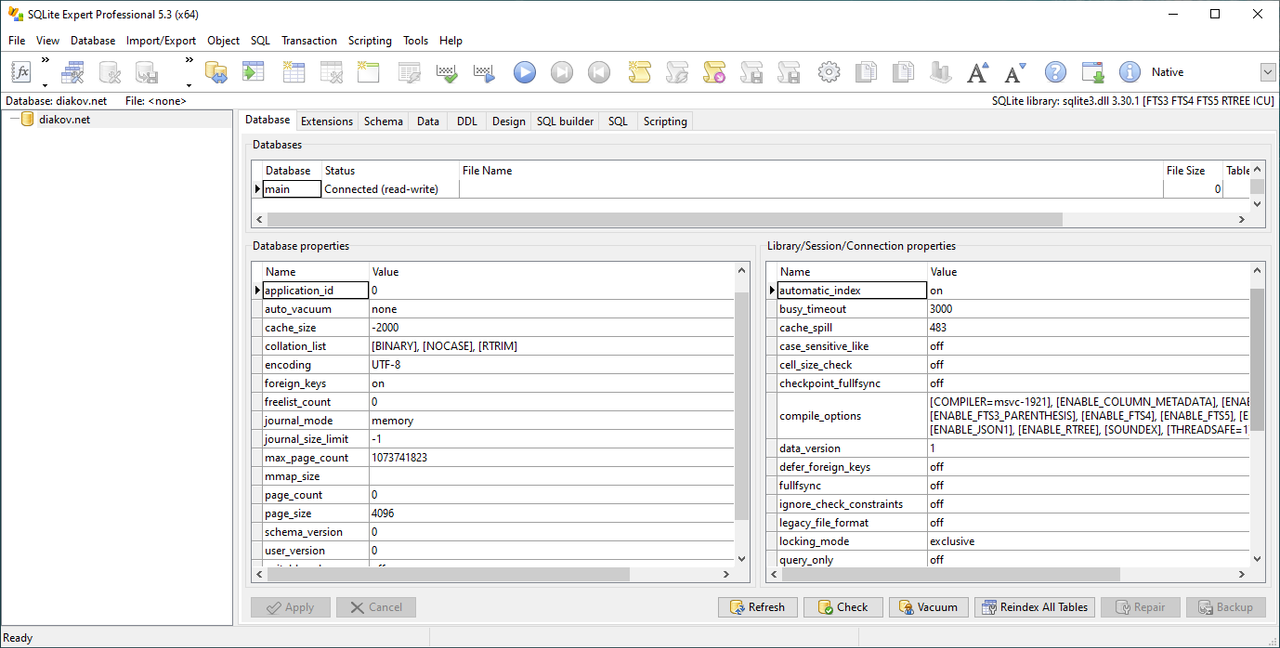This screenshot has width=1280, height=648.
Task: Click the grayed save script icon
Action: tap(752, 72)
